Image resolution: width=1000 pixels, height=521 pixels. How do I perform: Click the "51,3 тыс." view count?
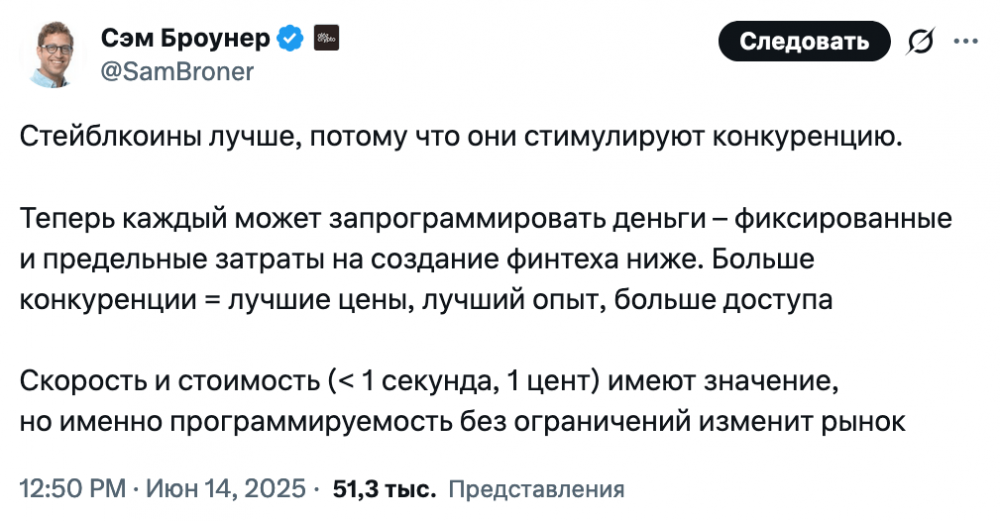click(x=386, y=490)
